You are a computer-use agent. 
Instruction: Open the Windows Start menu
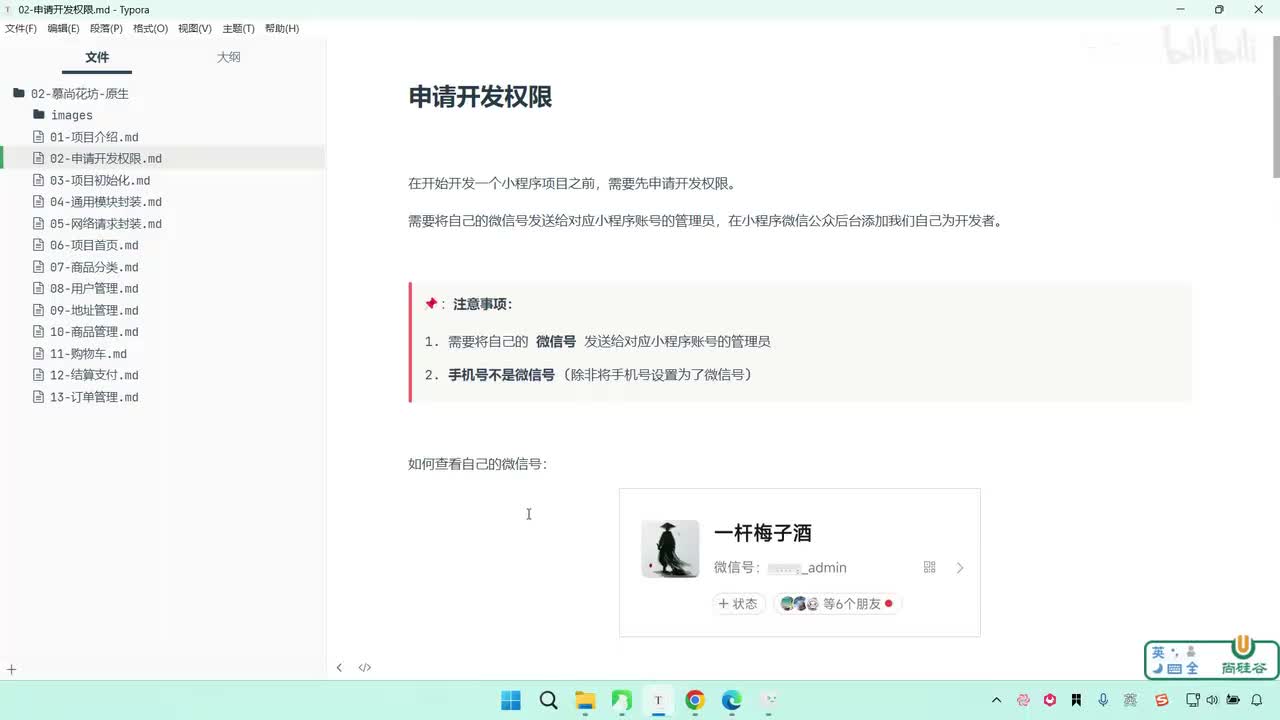[x=510, y=700]
